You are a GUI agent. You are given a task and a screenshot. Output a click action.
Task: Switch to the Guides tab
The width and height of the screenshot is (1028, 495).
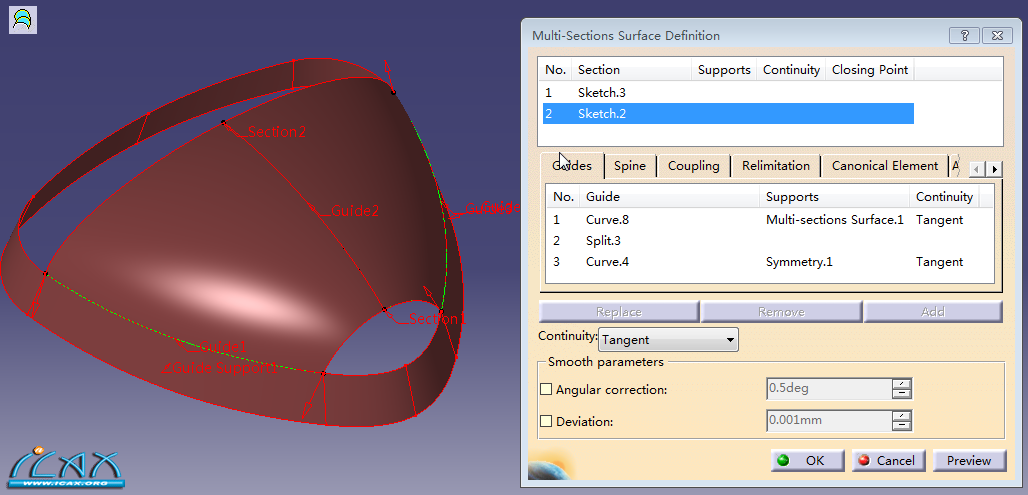click(x=572, y=166)
